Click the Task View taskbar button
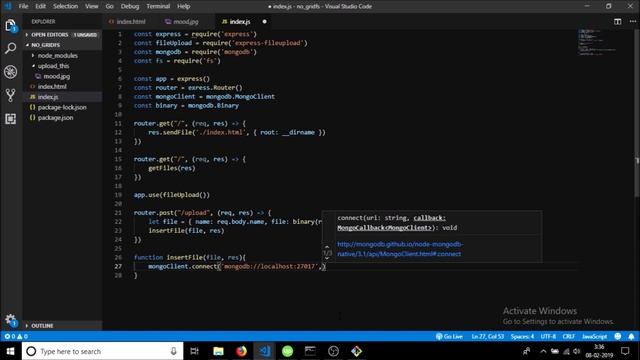 point(195,351)
